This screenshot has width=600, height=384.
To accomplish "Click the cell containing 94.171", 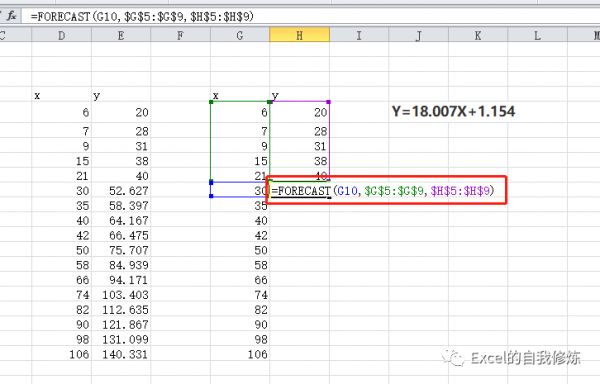I will pos(121,280).
